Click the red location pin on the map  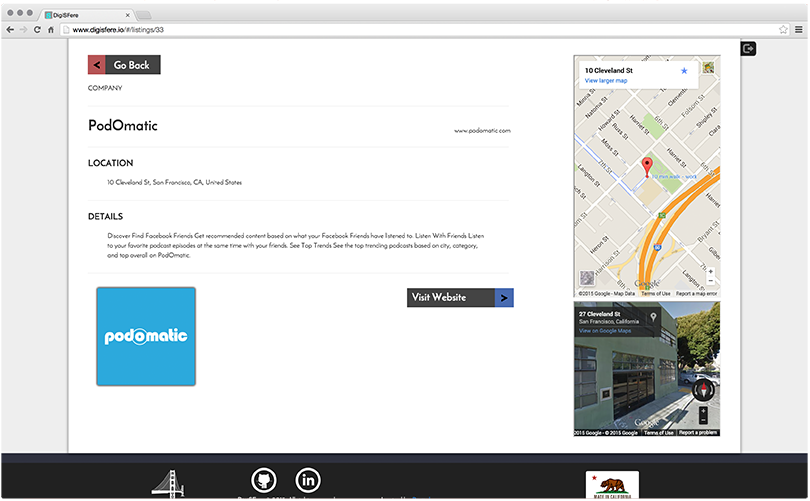coord(647,166)
